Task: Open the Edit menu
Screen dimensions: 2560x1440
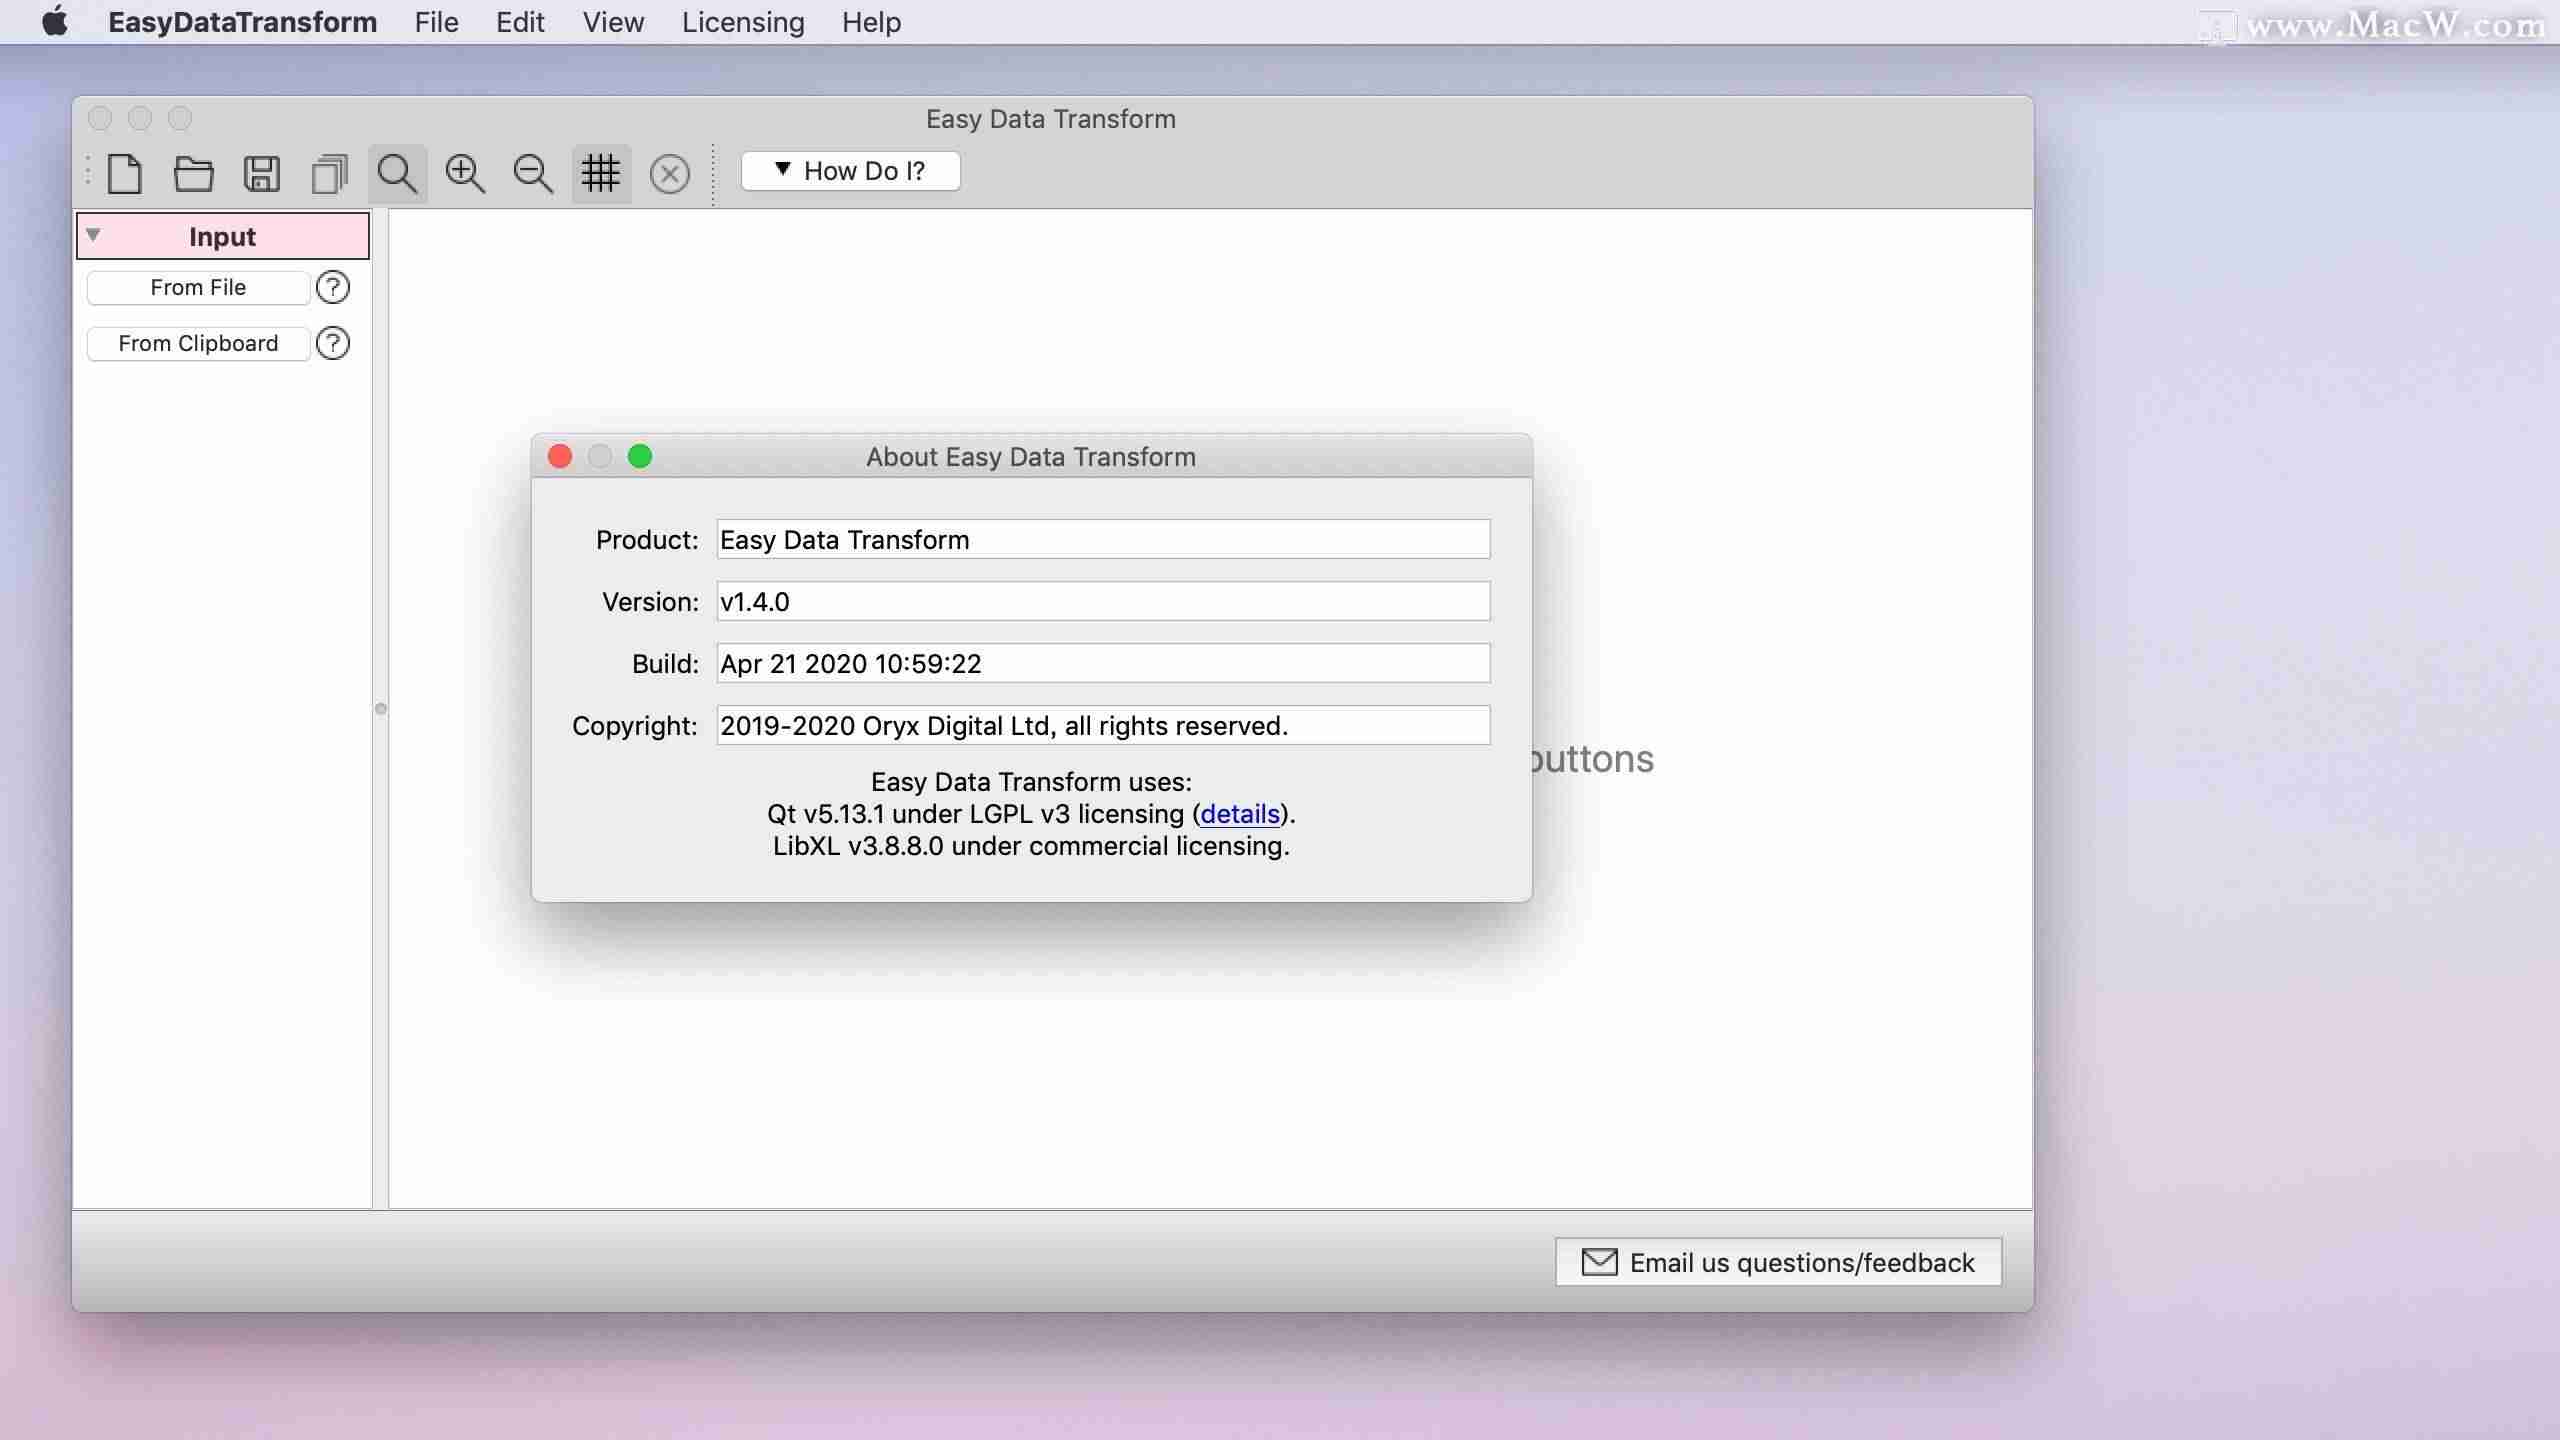Action: (520, 22)
